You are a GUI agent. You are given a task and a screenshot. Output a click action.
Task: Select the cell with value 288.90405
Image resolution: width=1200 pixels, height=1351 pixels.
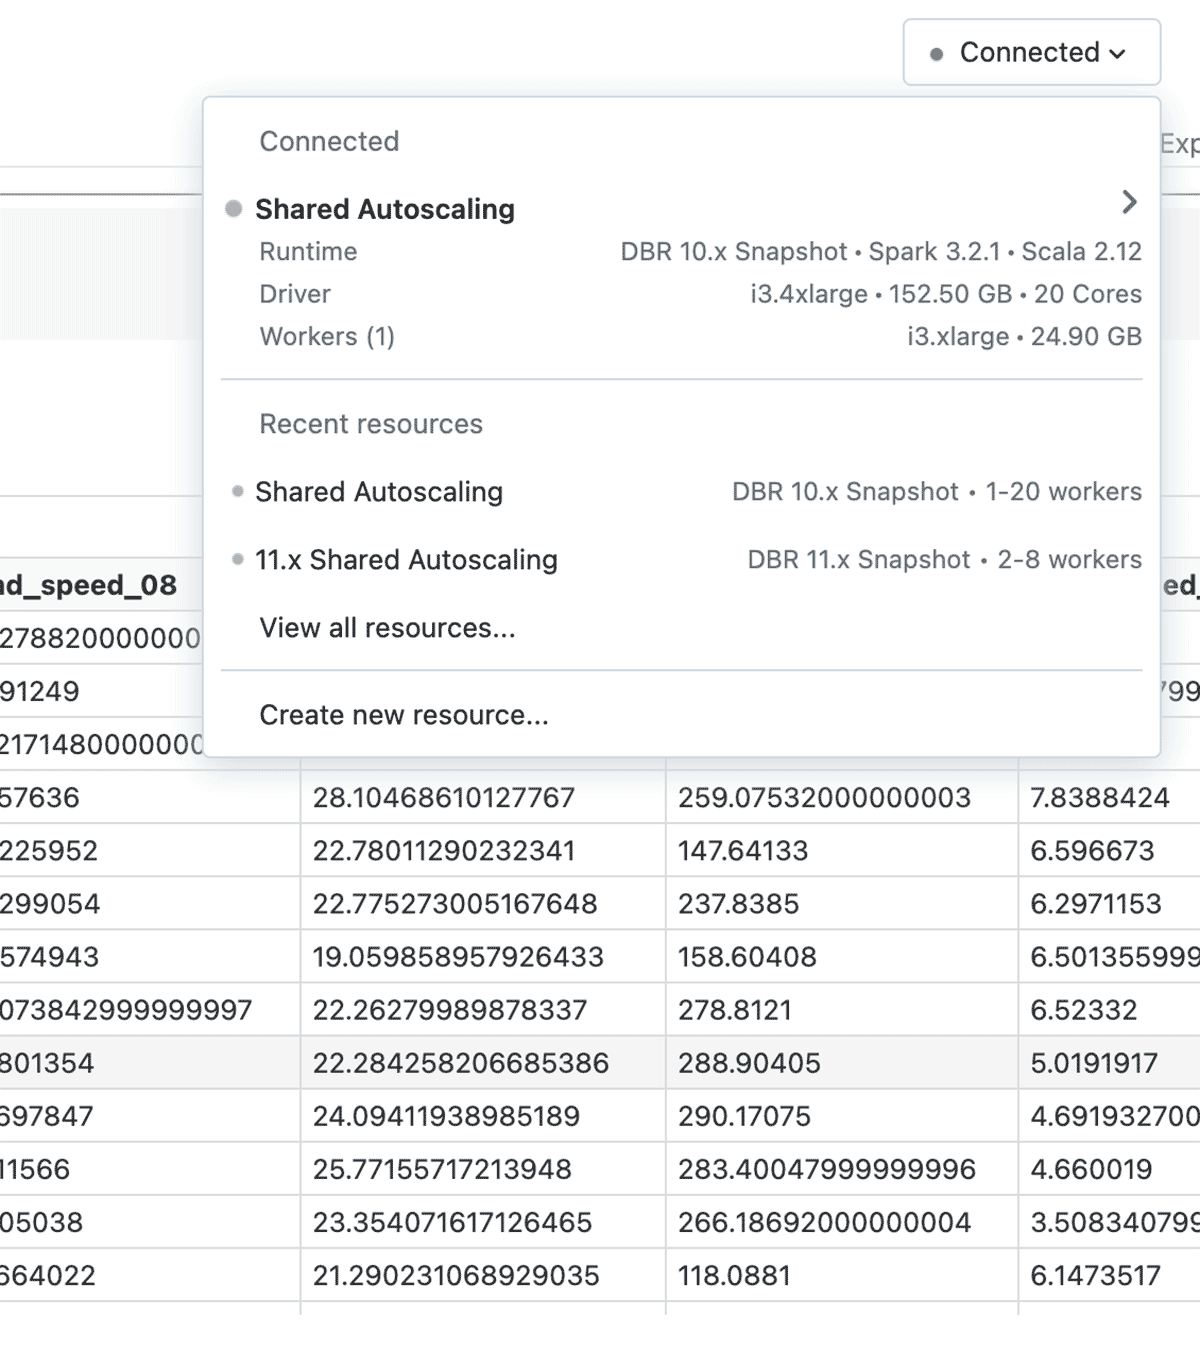click(749, 1063)
